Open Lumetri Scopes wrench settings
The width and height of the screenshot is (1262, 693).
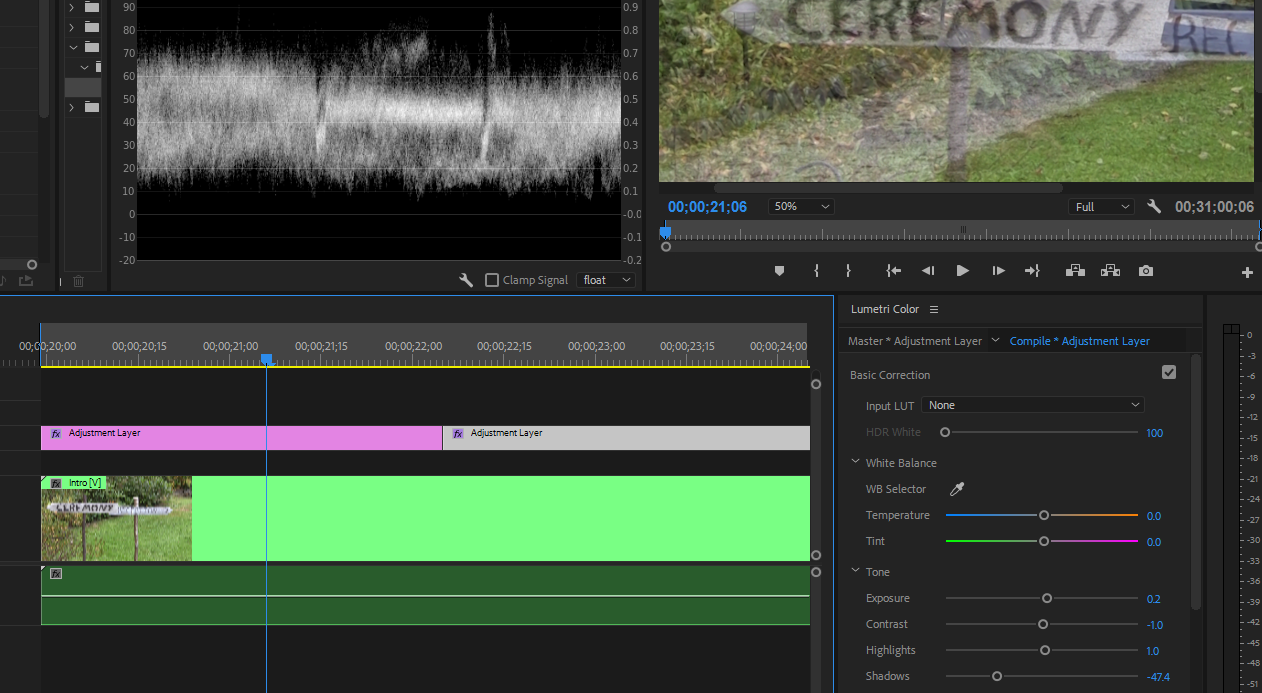tap(465, 280)
